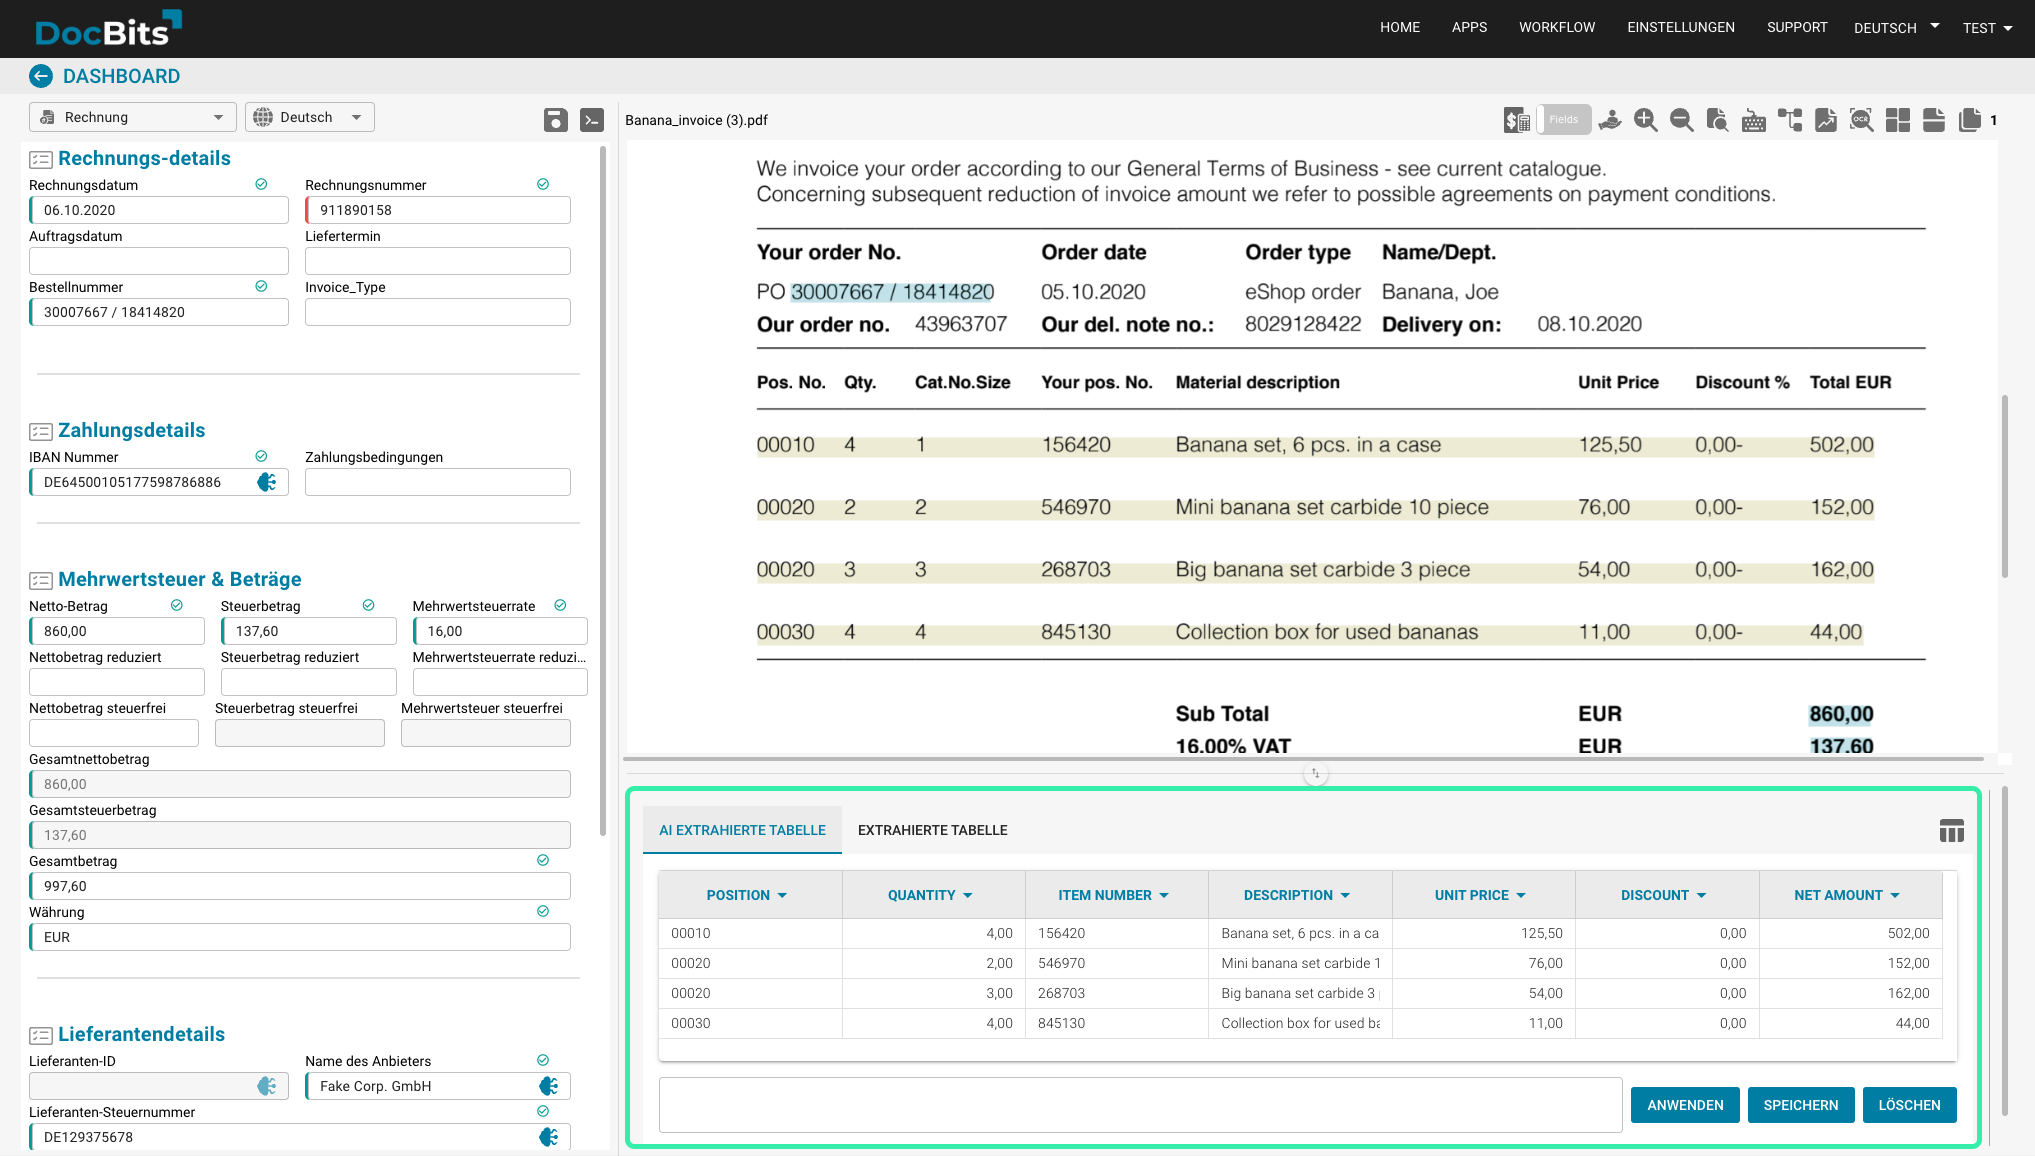Screen dimensions: 2035x1156
Task: Click the verification checkmark beside Rechnungsdatum
Action: tap(262, 184)
